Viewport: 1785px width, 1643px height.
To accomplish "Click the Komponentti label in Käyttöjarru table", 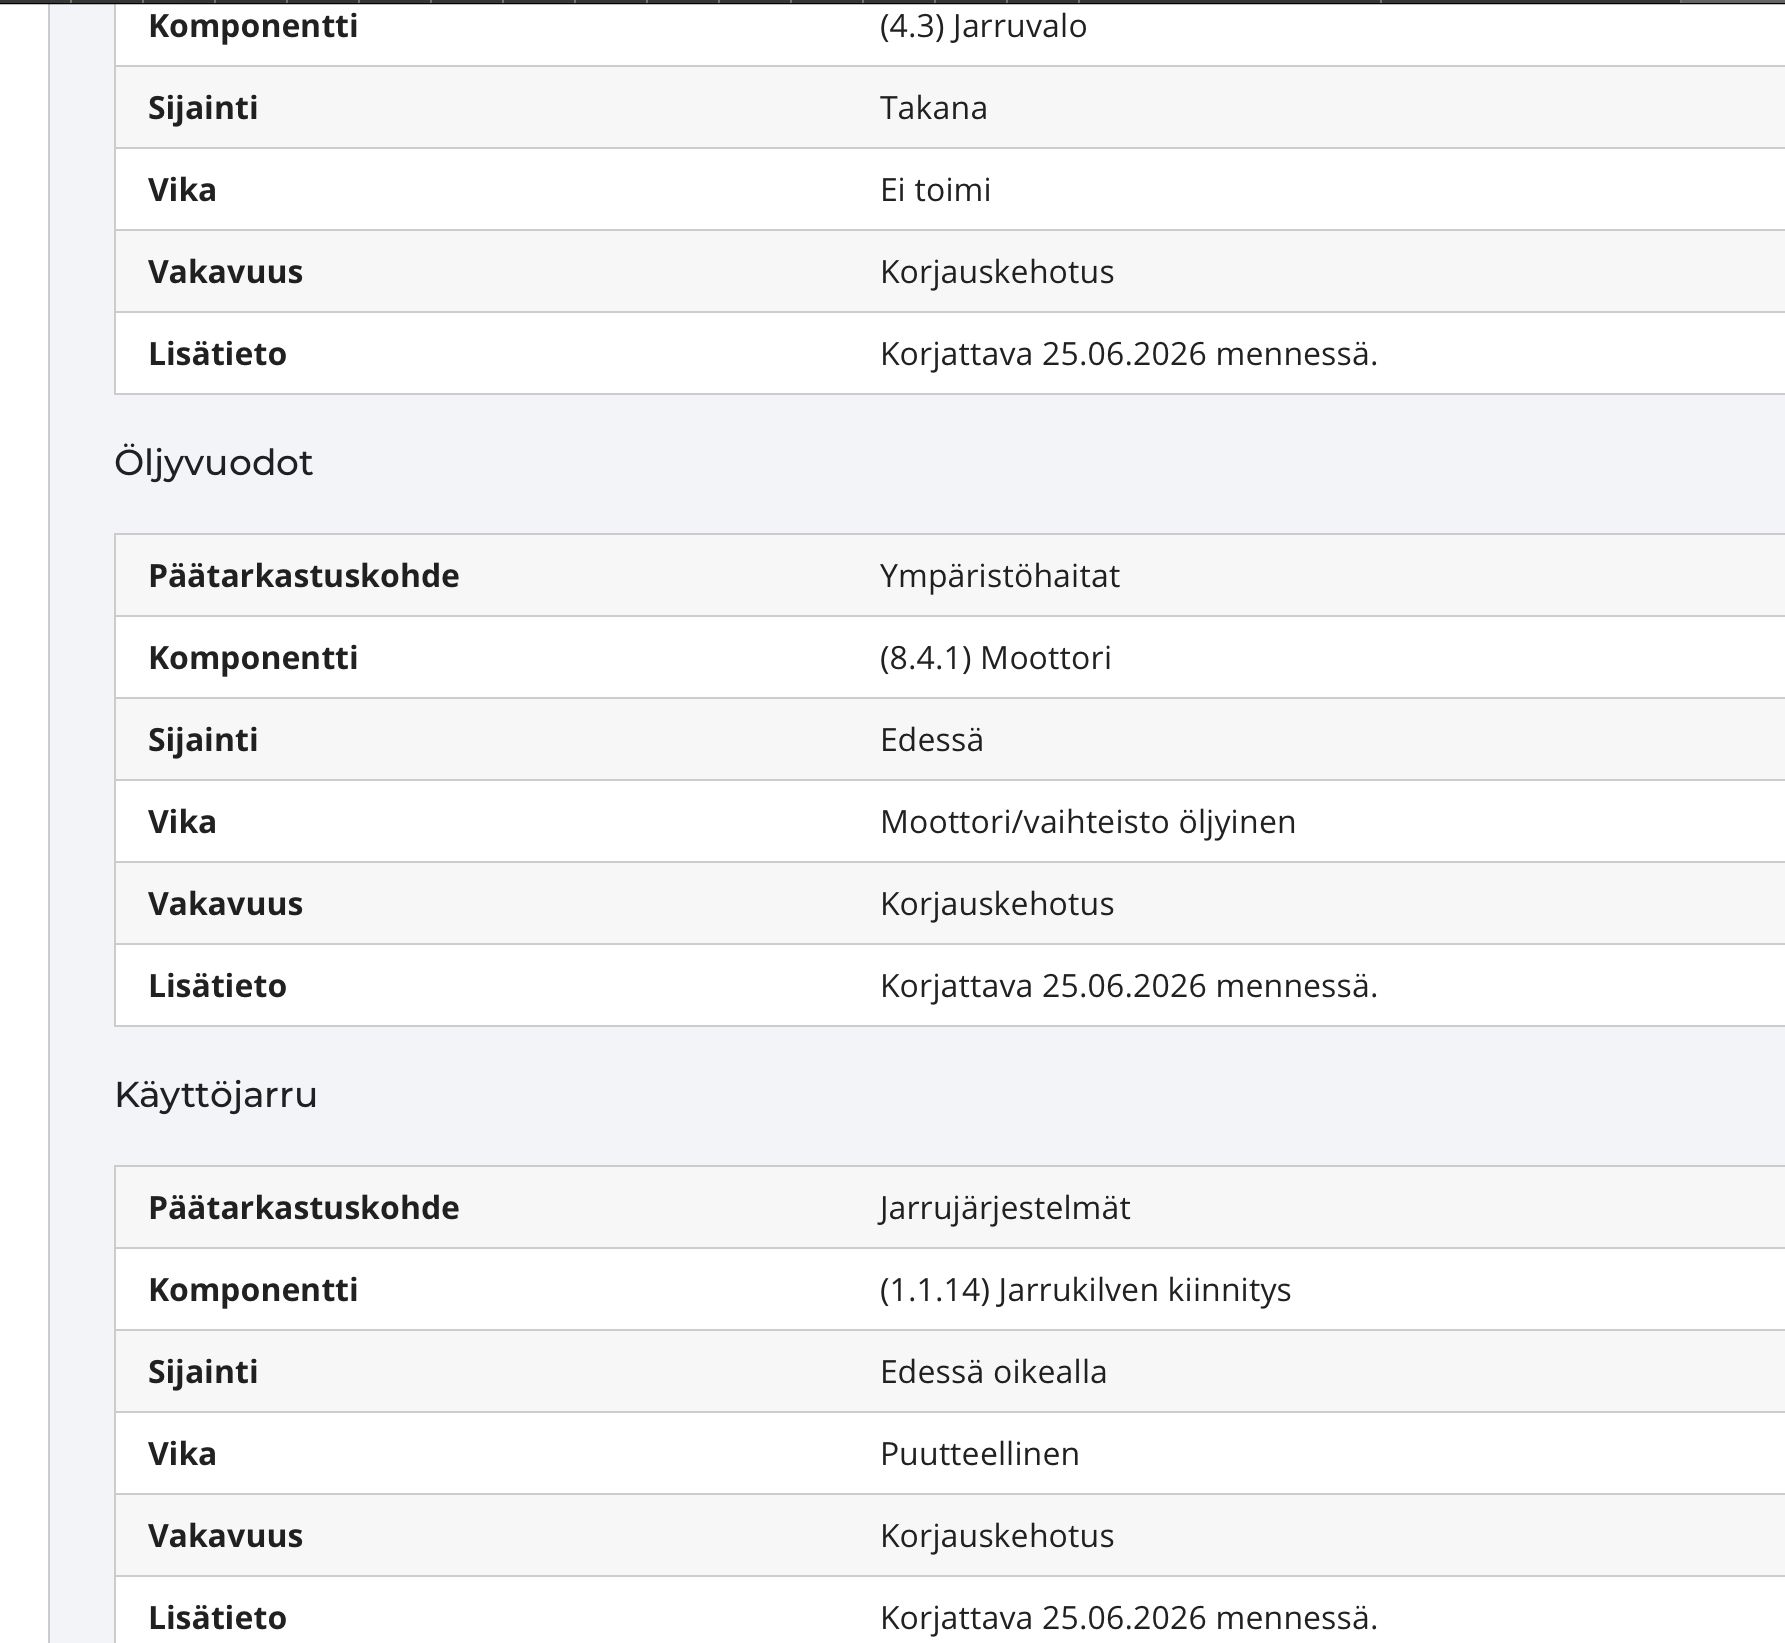I will pyautogui.click(x=253, y=1290).
